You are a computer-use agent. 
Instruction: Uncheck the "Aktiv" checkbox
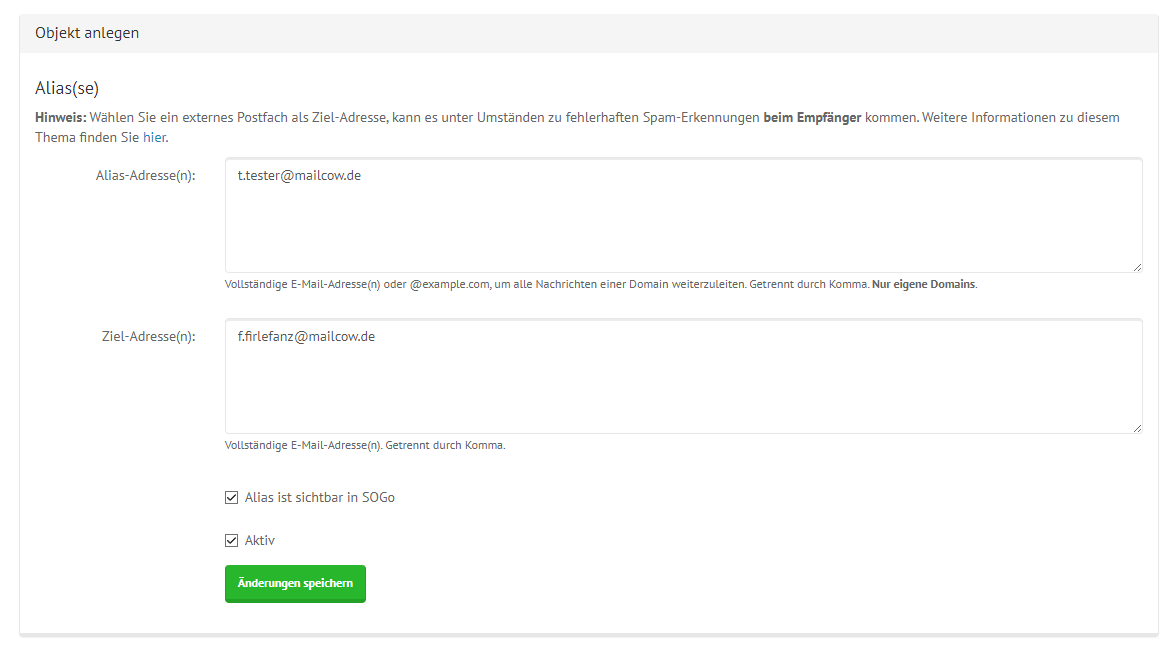click(x=232, y=538)
